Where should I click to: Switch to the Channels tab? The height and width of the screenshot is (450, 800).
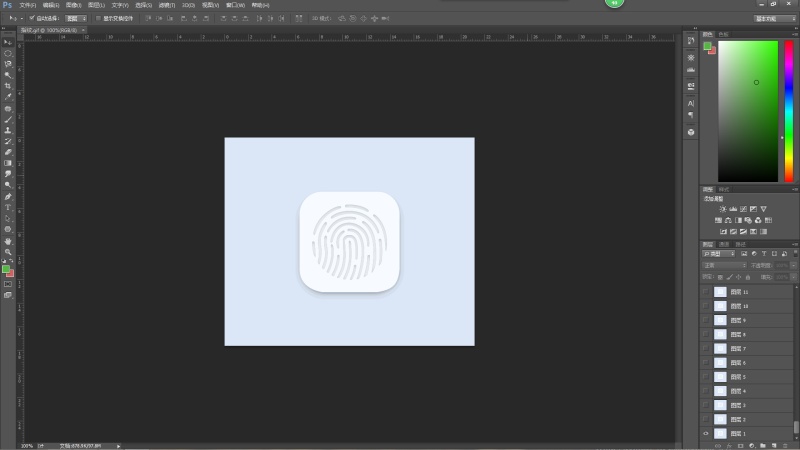(724, 244)
